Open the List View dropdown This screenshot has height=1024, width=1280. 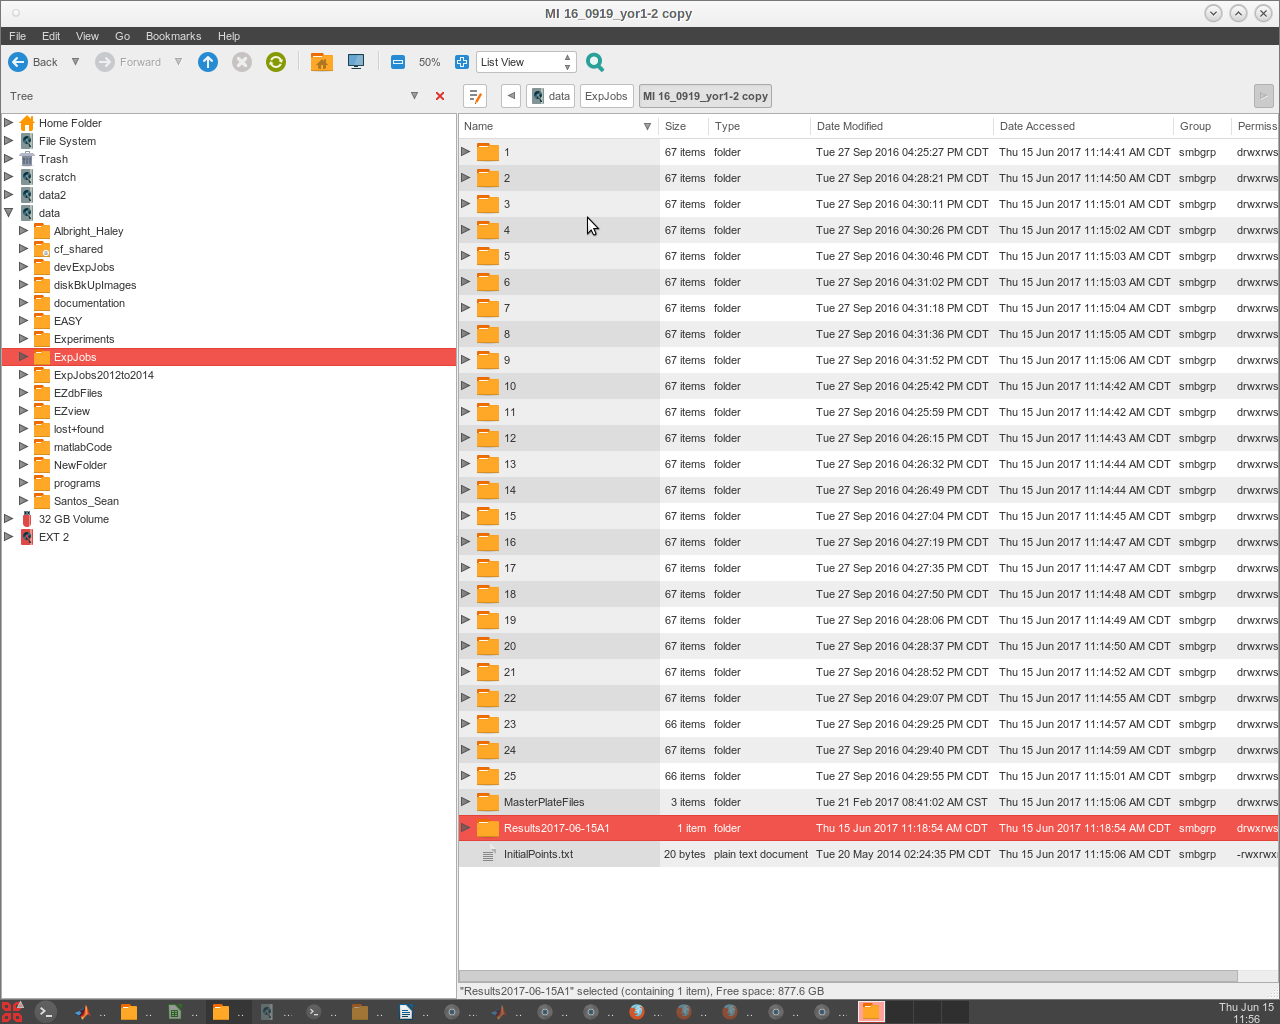coord(526,62)
